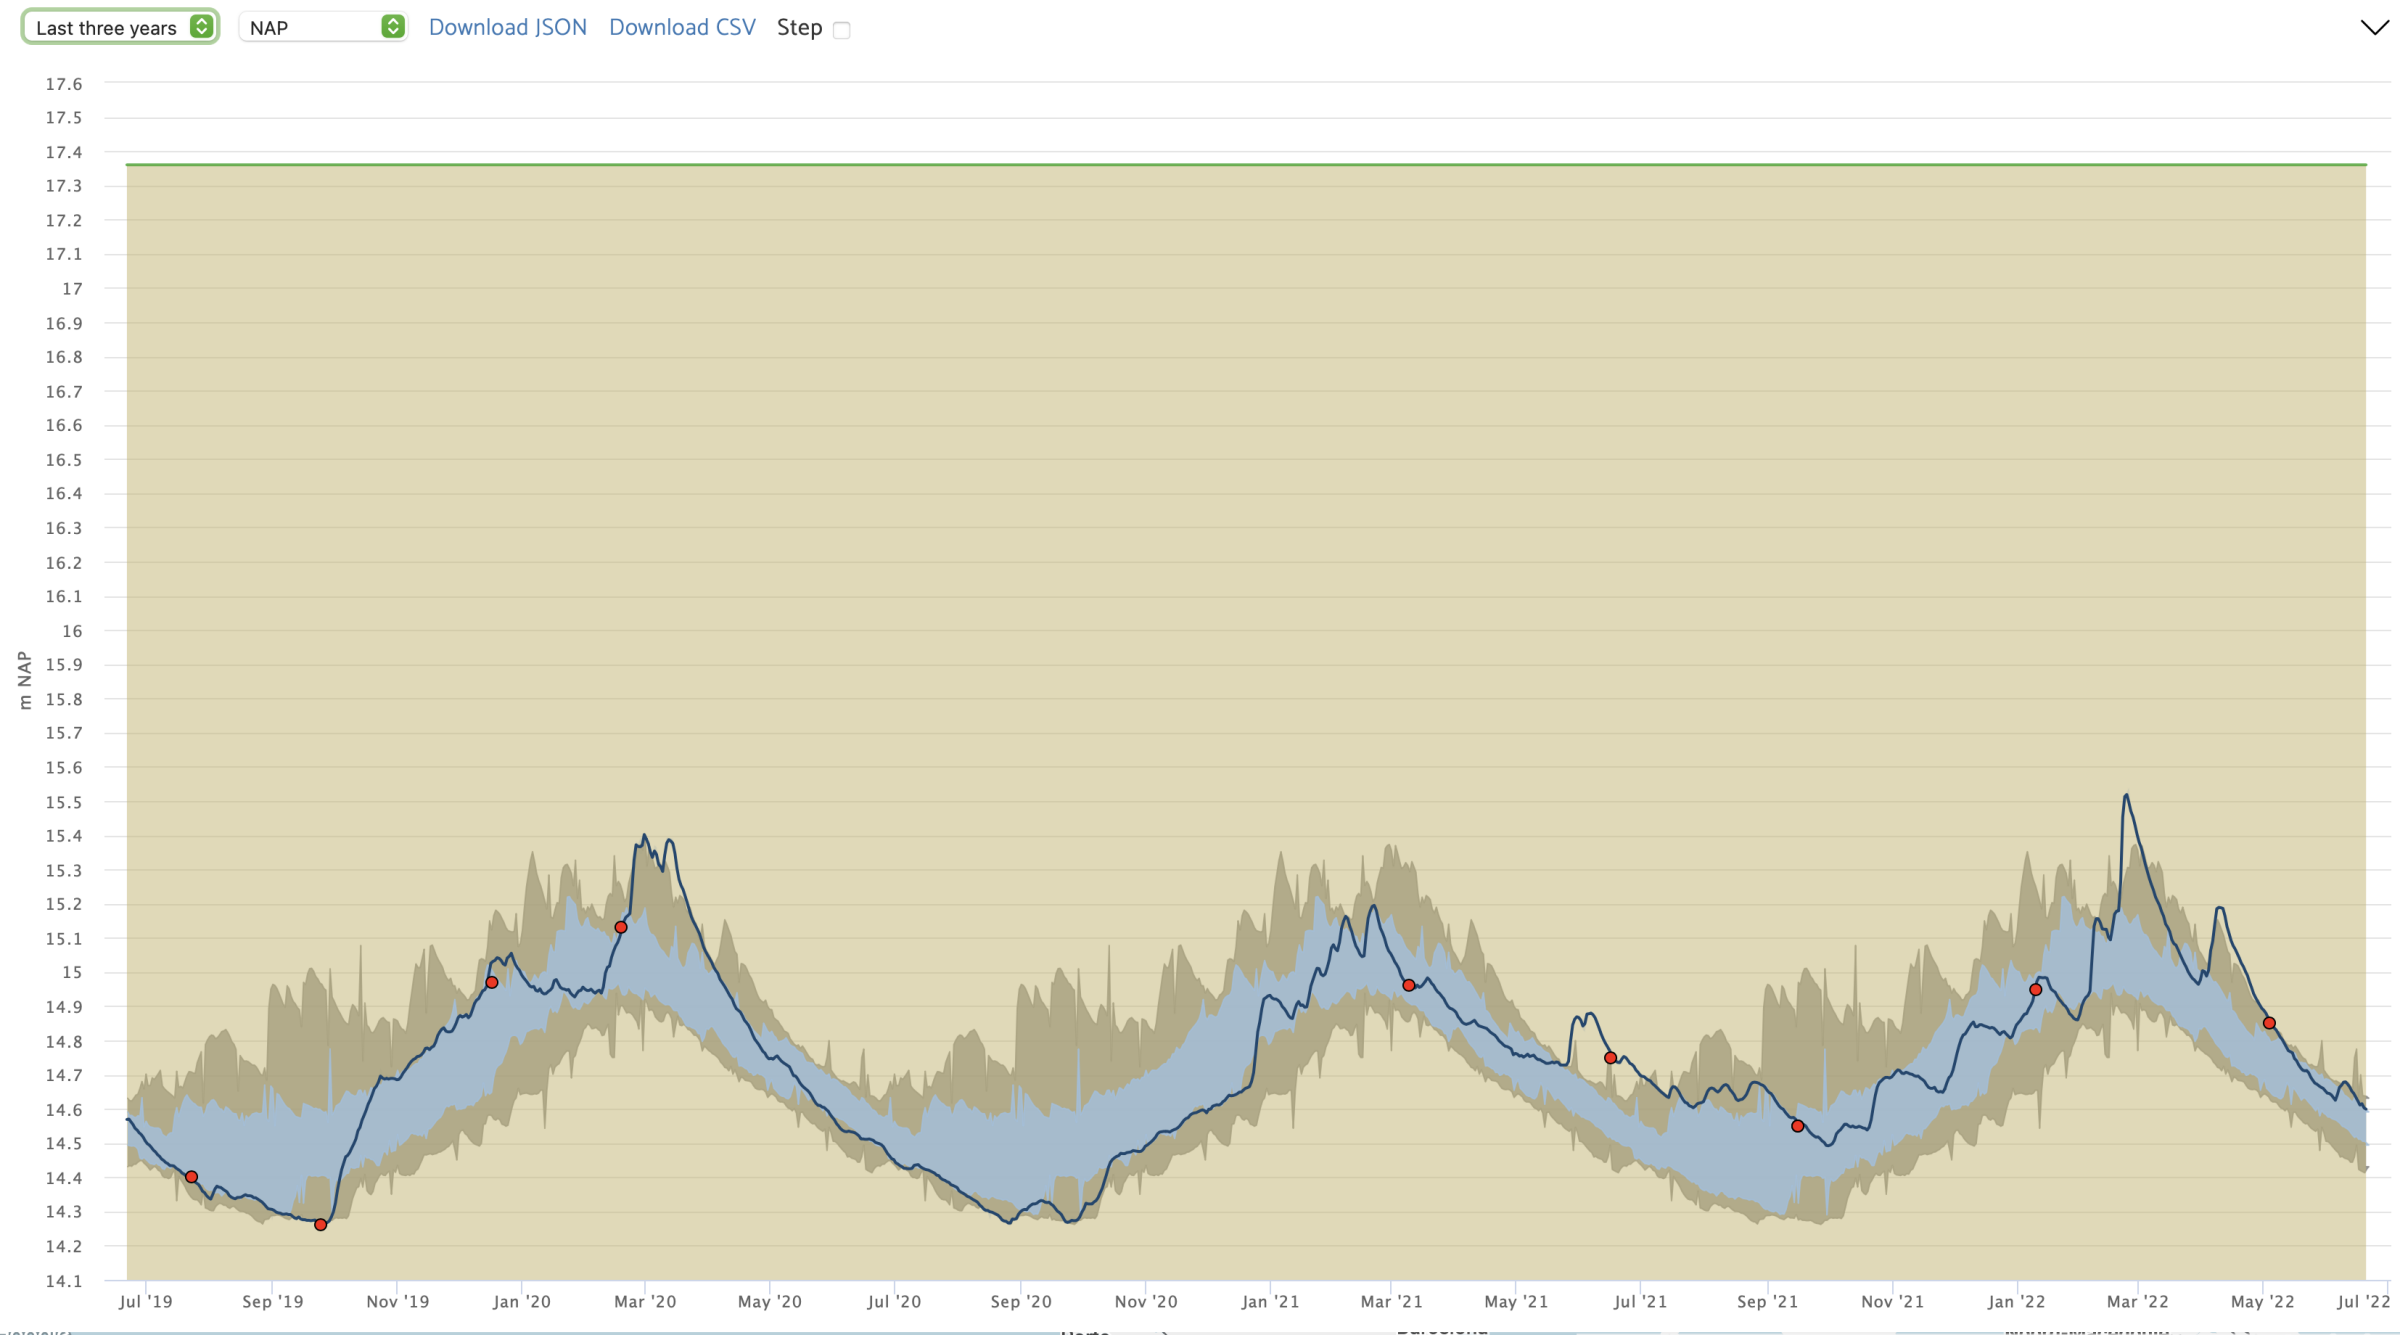Viewport: 2400px width, 1335px height.
Task: Click the '17.6' y-axis tick label
Action: pyautogui.click(x=64, y=84)
